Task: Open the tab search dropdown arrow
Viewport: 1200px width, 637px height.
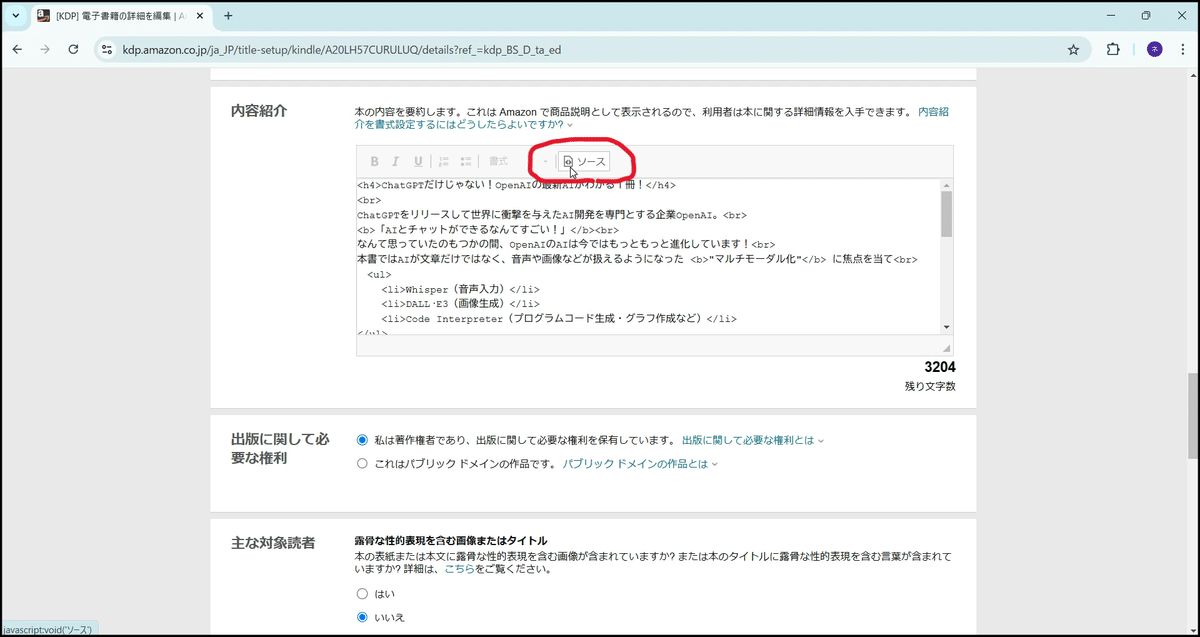Action: point(15,16)
